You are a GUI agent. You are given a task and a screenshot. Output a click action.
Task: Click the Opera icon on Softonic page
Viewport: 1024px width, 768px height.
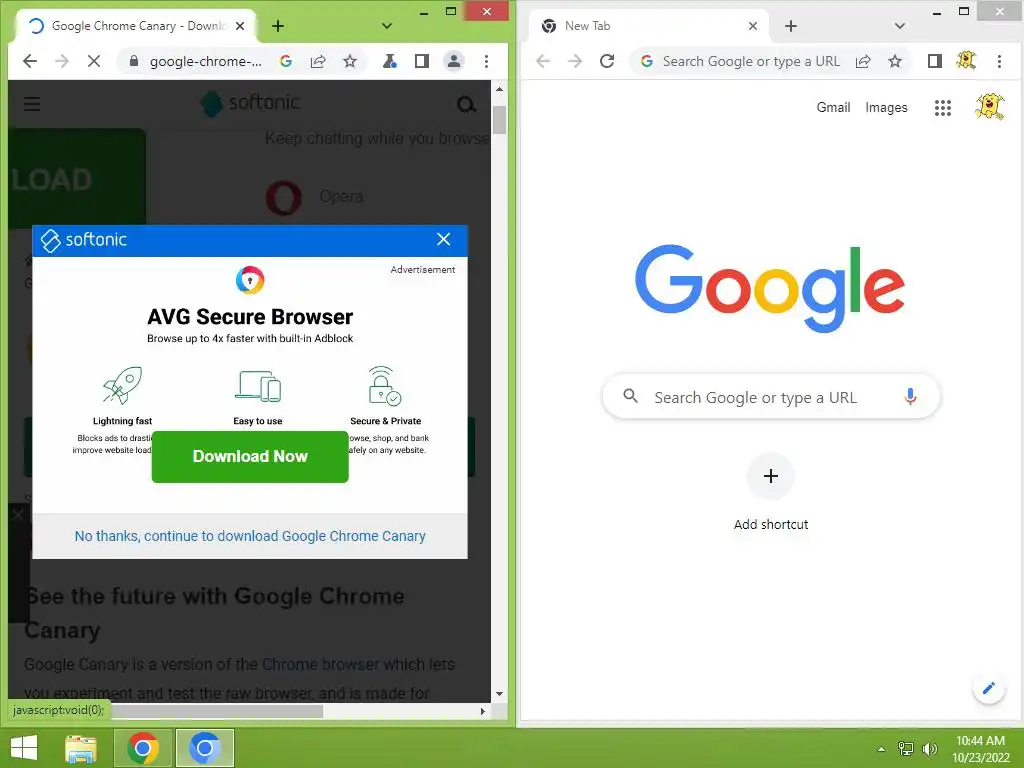[284, 197]
